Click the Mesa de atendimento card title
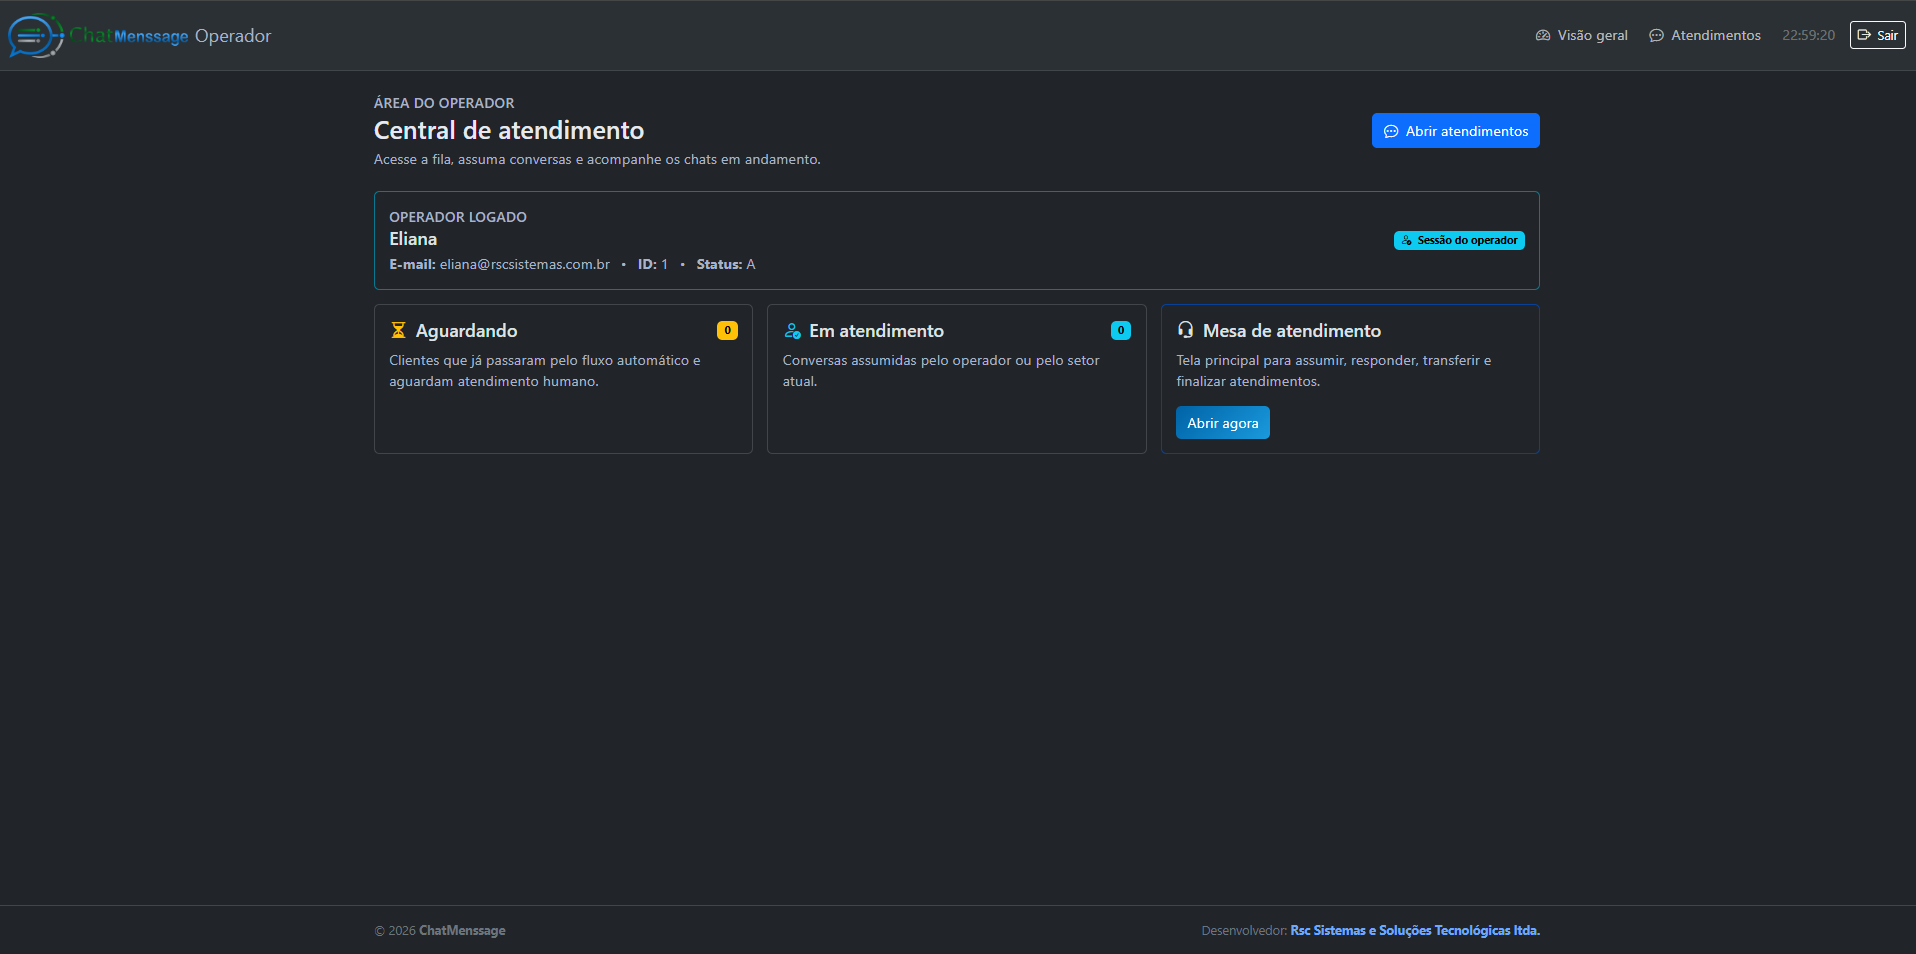The image size is (1916, 954). pos(1291,331)
